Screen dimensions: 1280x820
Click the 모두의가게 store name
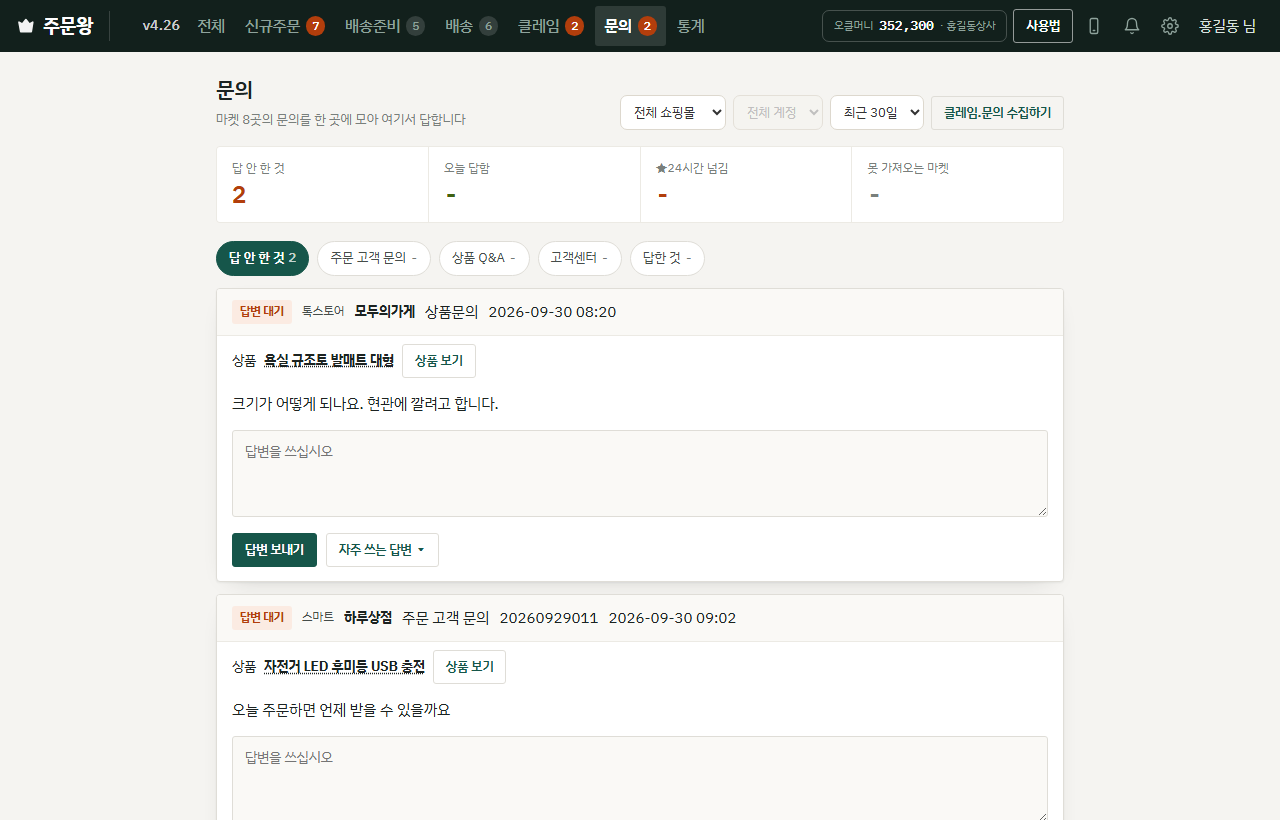[x=384, y=312]
